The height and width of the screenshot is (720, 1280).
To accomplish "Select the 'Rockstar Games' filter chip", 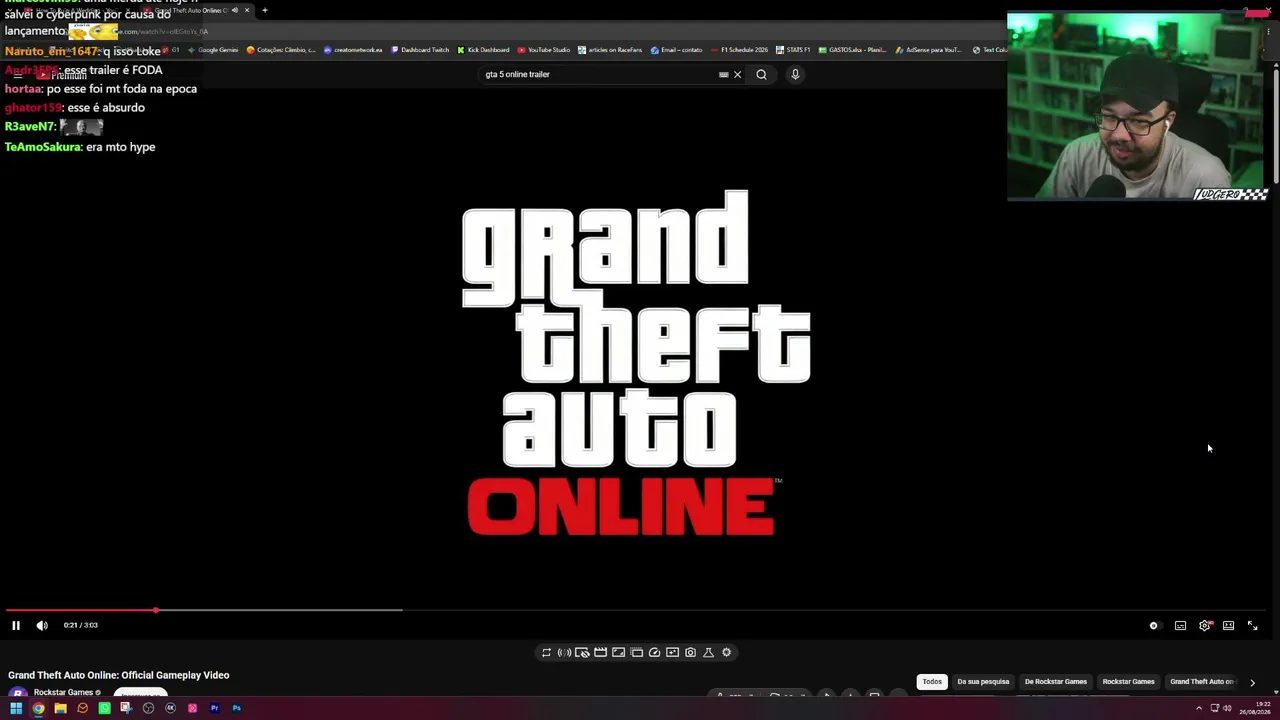I will (1128, 682).
